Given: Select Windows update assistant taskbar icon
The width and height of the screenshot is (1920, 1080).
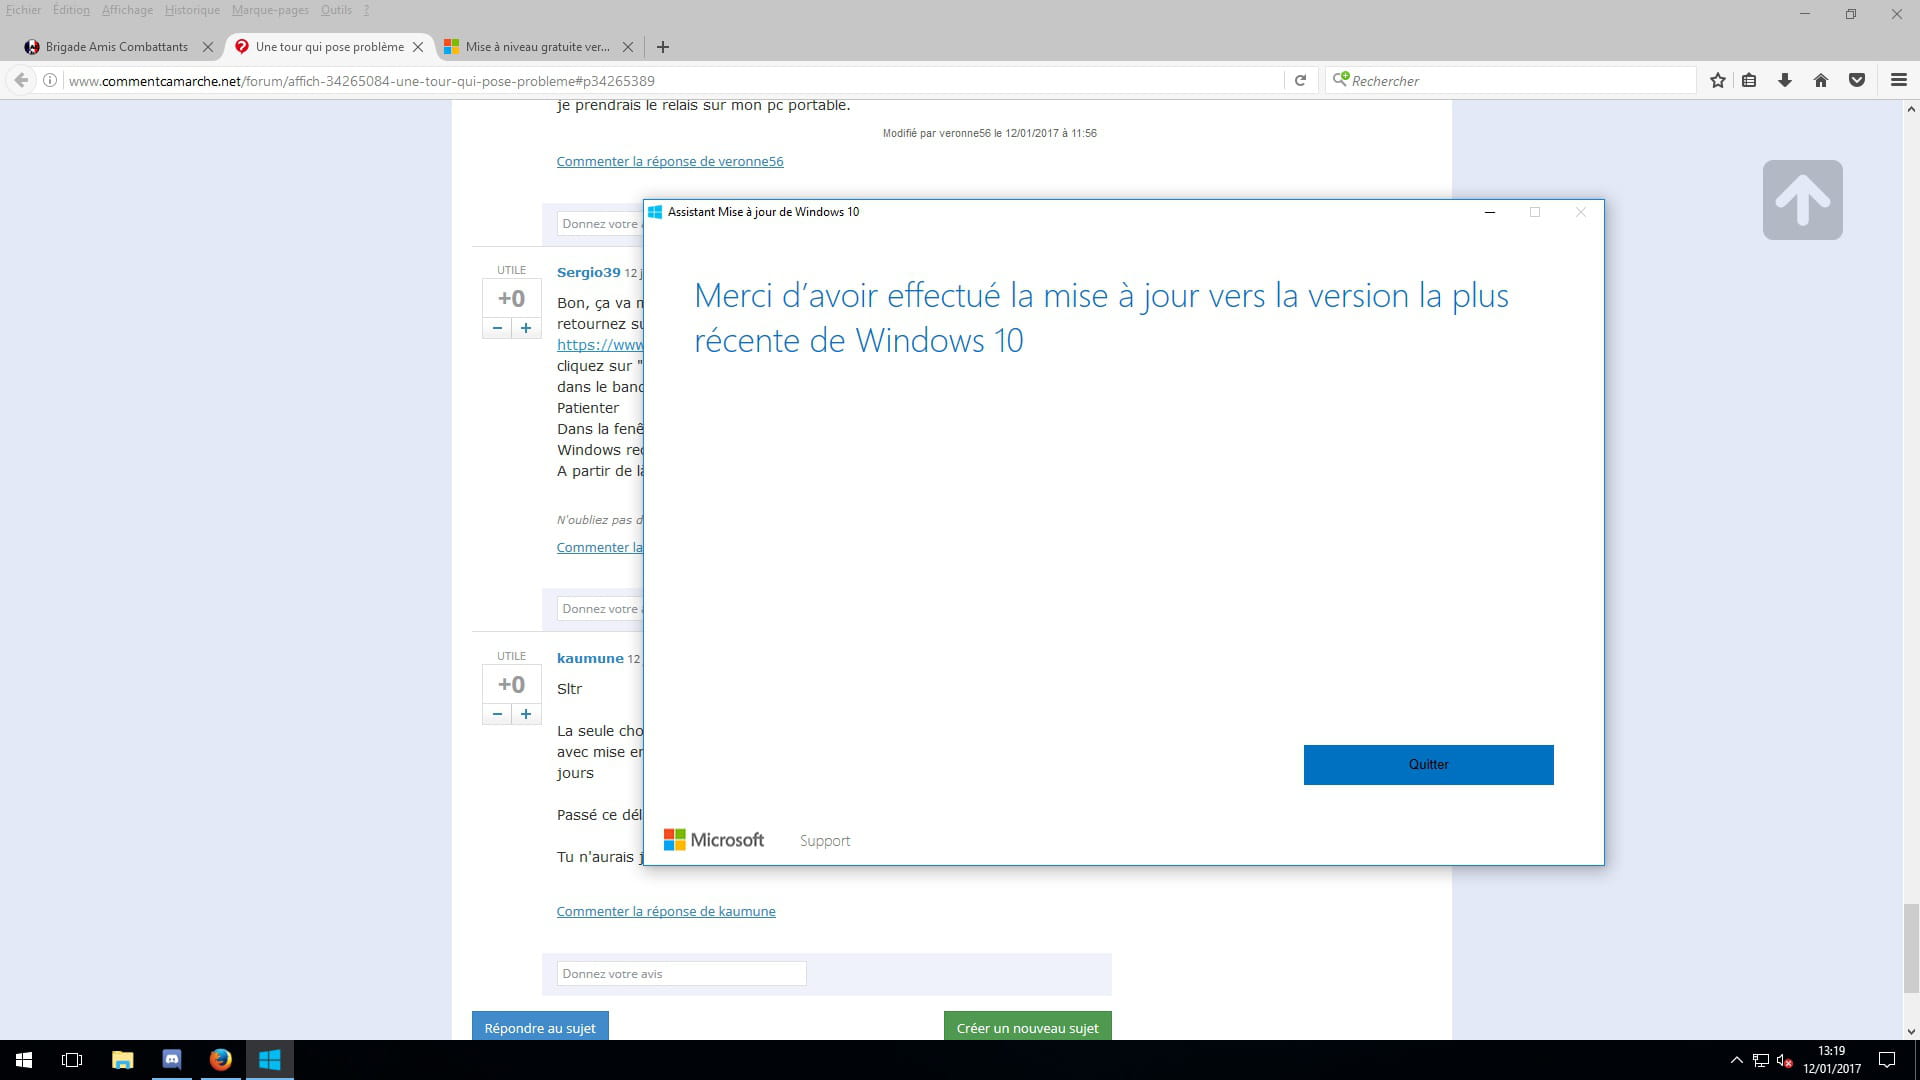Looking at the screenshot, I should point(269,1060).
